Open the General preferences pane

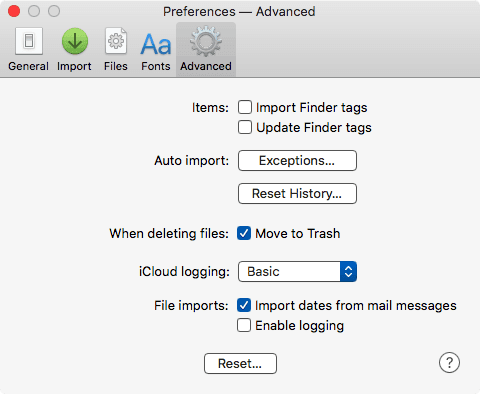pos(29,49)
